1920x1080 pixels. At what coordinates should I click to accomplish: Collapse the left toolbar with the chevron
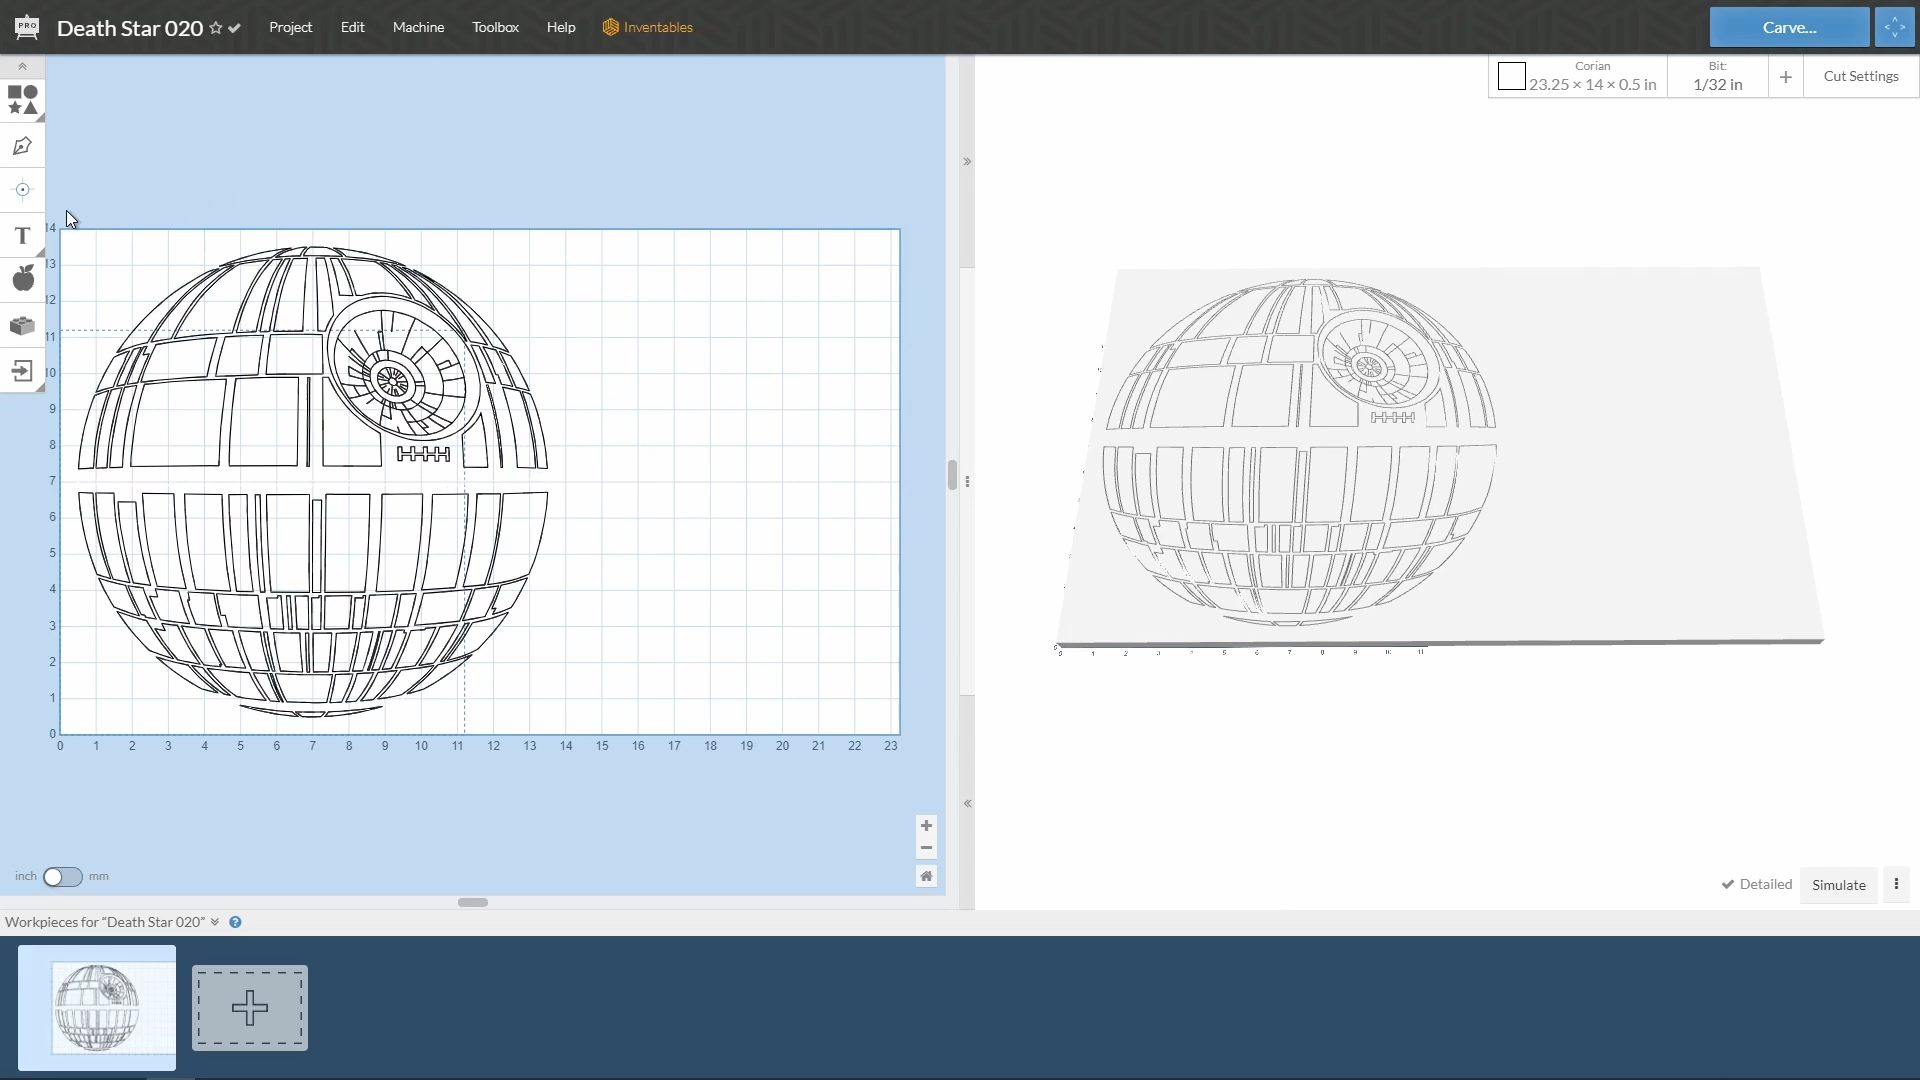(x=21, y=66)
